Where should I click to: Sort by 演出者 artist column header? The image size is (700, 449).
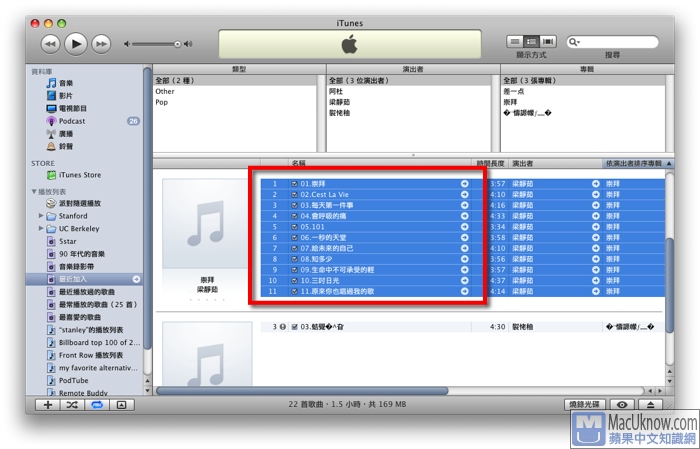[x=555, y=163]
